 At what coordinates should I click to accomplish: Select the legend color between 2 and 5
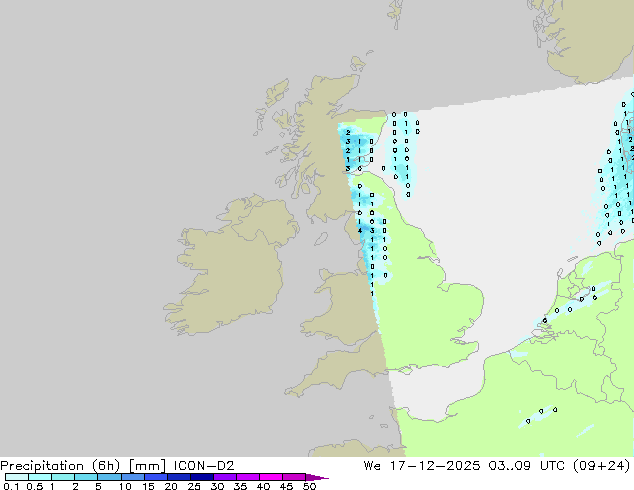(87, 477)
